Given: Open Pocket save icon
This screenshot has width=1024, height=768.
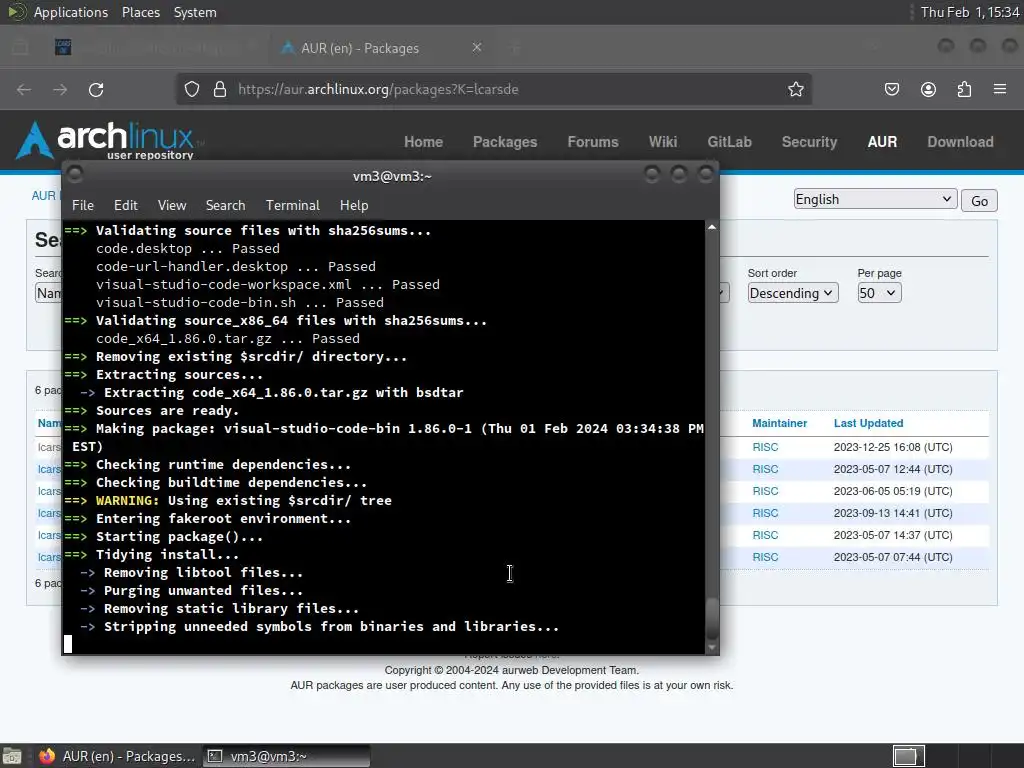Looking at the screenshot, I should click(892, 89).
